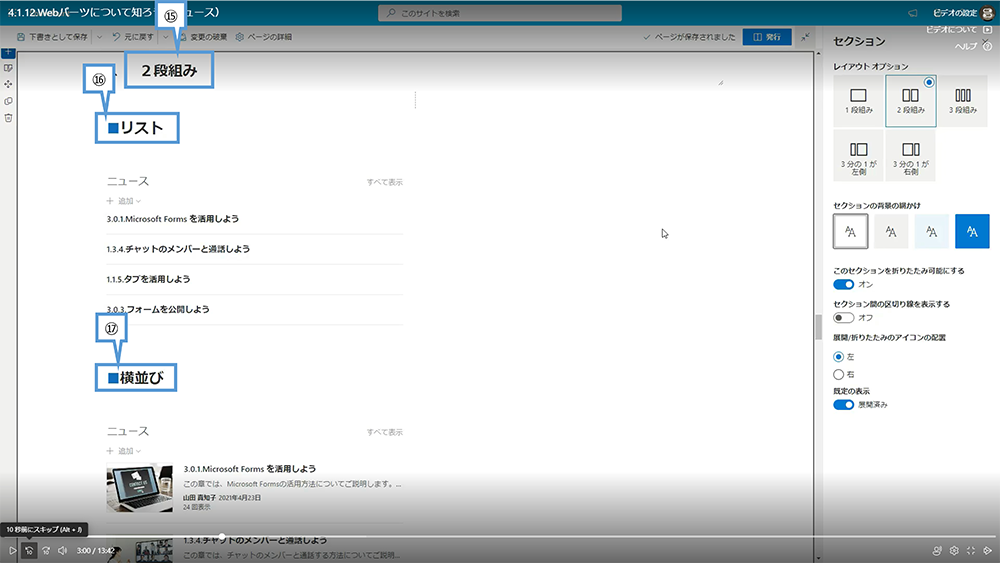Open 3.0.3.フォームを公開しよう news item

[x=158, y=309]
